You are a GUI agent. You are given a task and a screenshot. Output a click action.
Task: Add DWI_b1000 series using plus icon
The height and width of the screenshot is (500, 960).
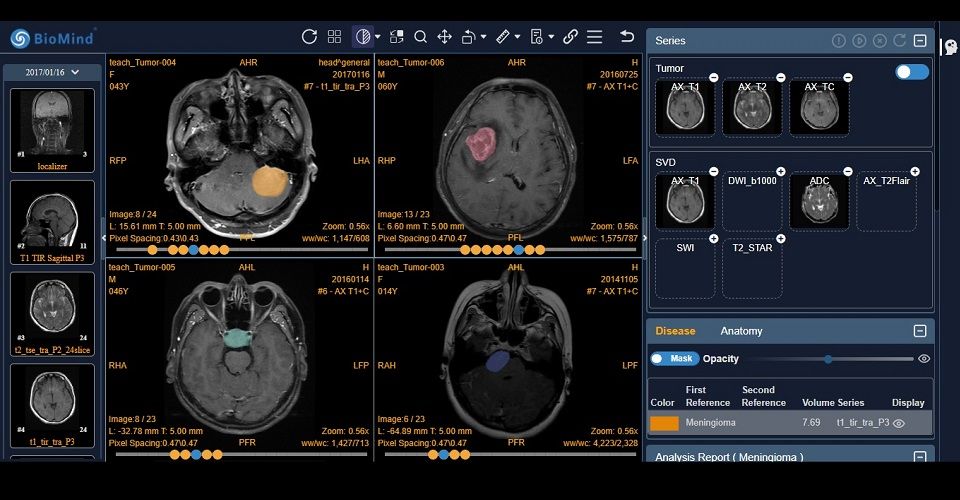780,171
